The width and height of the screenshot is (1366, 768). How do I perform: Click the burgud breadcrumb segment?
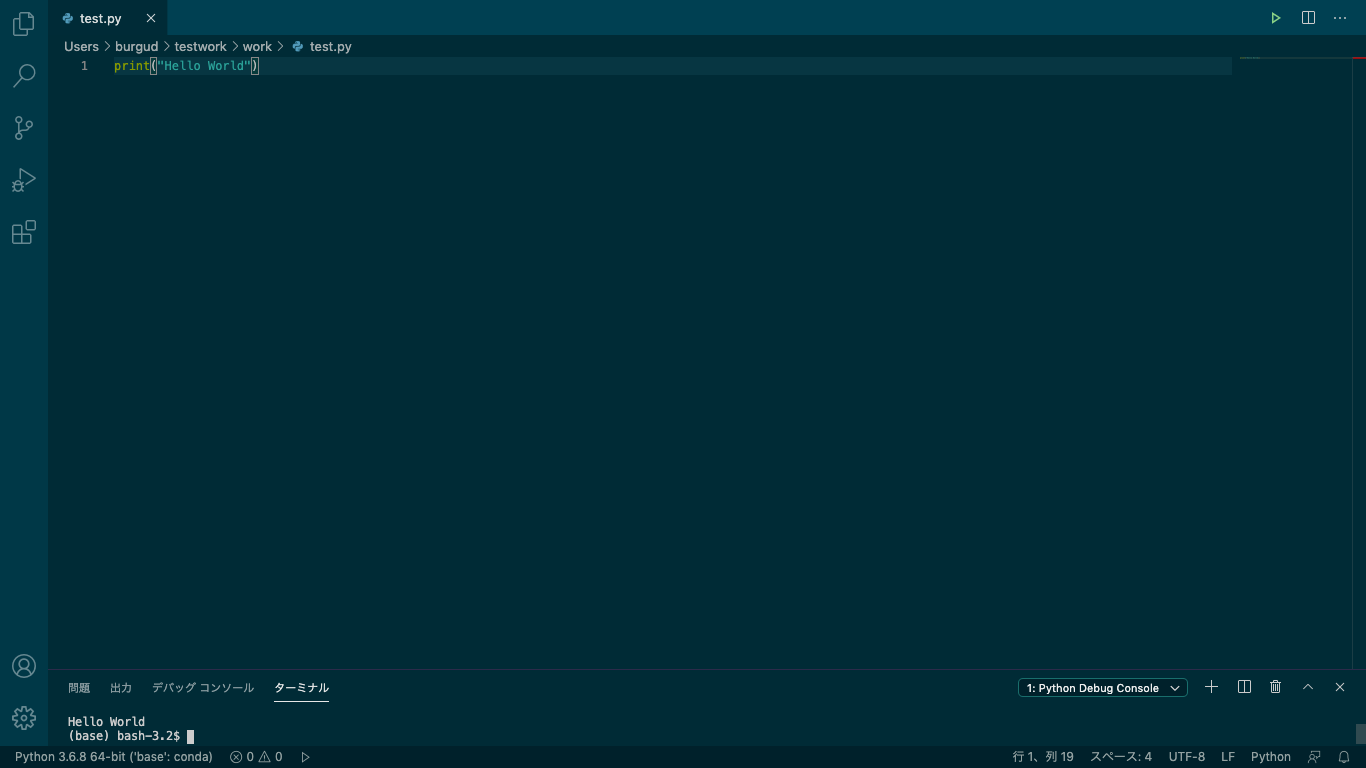pos(136,46)
